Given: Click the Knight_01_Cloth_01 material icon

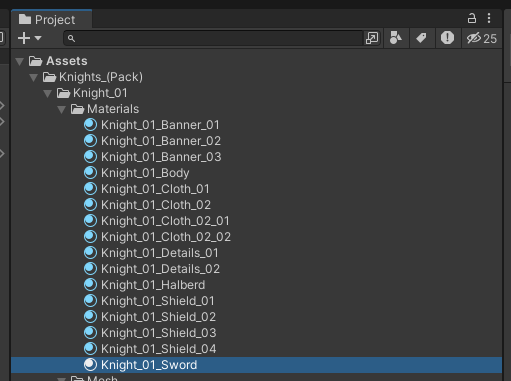Looking at the screenshot, I should pyautogui.click(x=90, y=189).
